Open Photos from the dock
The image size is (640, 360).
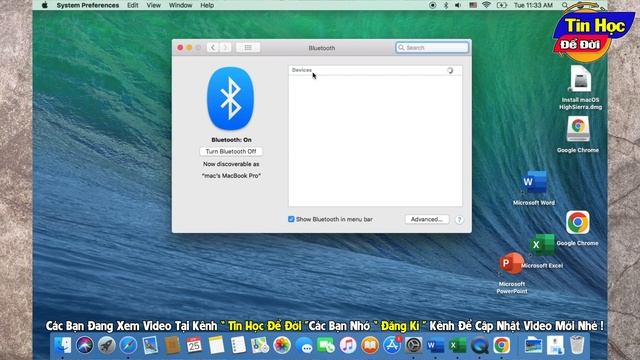click(282, 345)
